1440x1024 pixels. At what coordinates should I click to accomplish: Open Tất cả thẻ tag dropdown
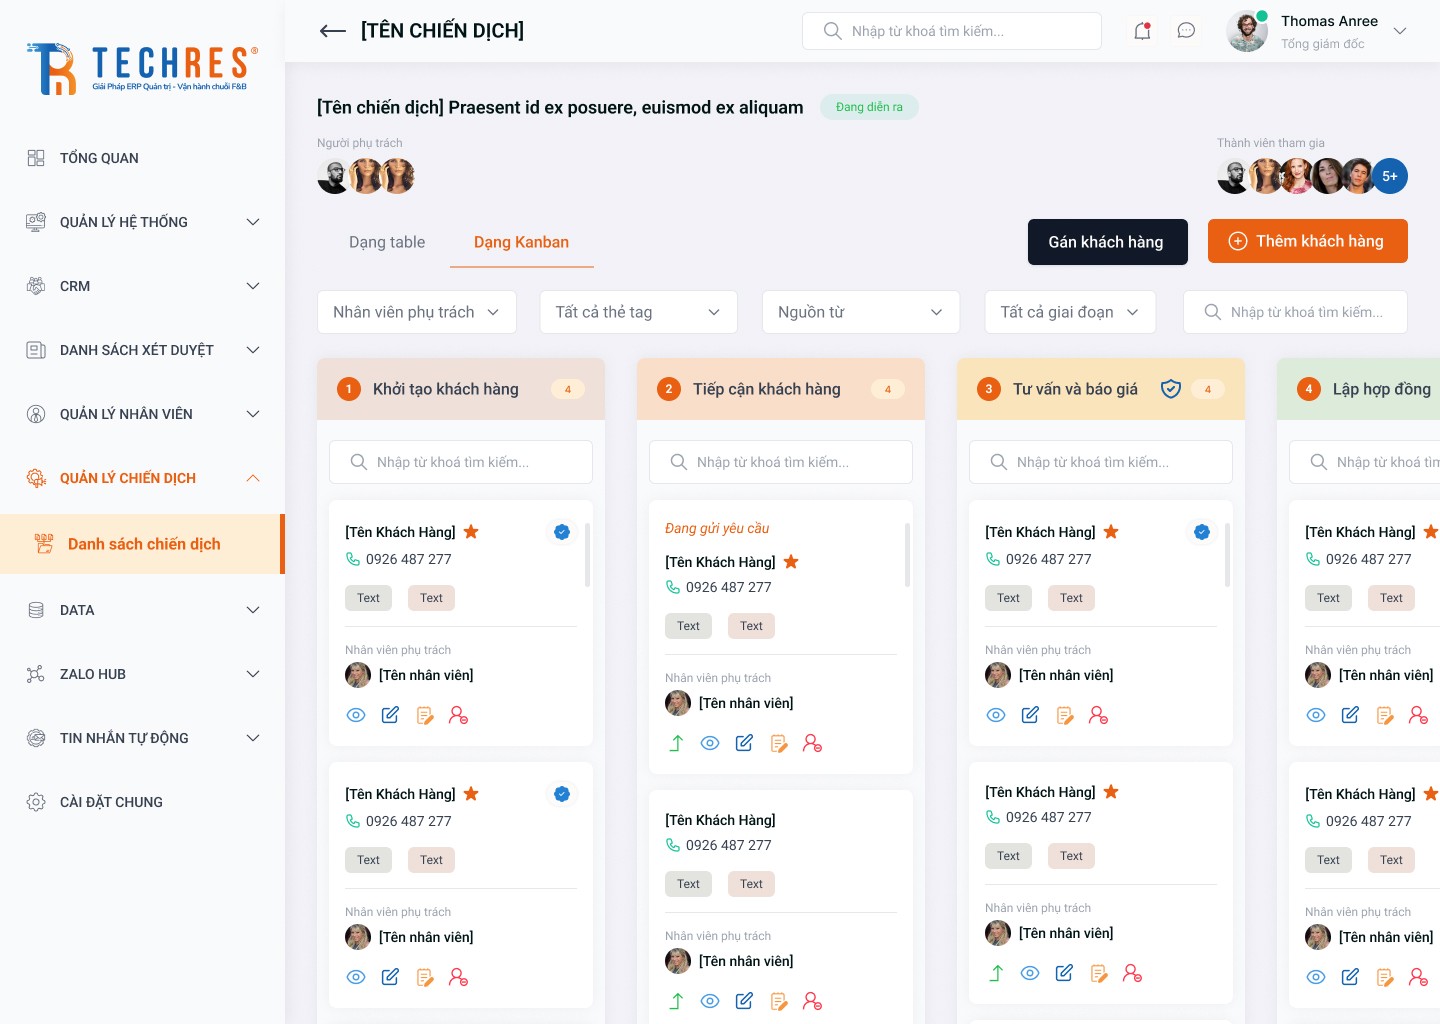tap(639, 312)
